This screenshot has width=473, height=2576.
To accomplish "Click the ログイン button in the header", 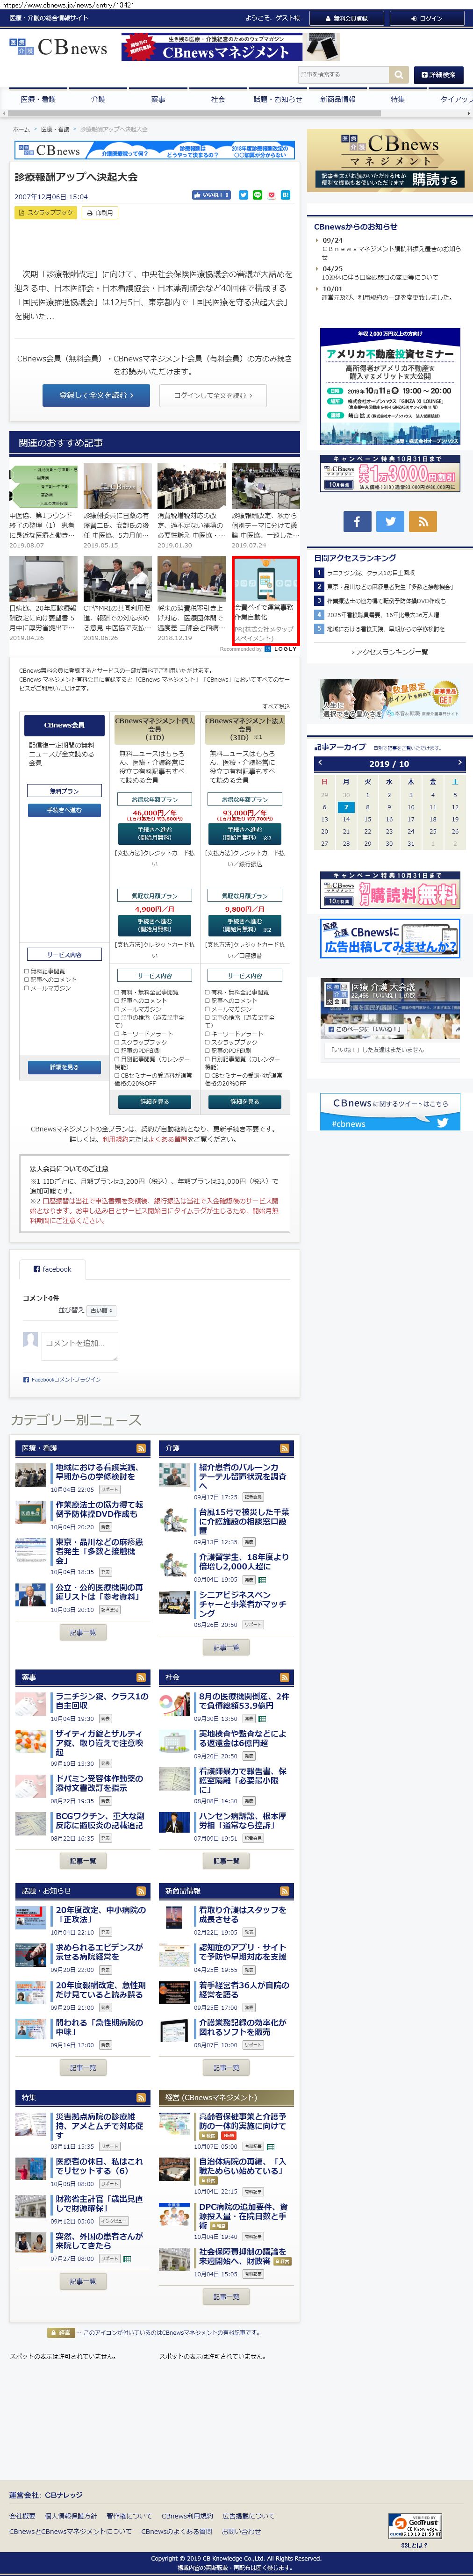I will click(427, 18).
